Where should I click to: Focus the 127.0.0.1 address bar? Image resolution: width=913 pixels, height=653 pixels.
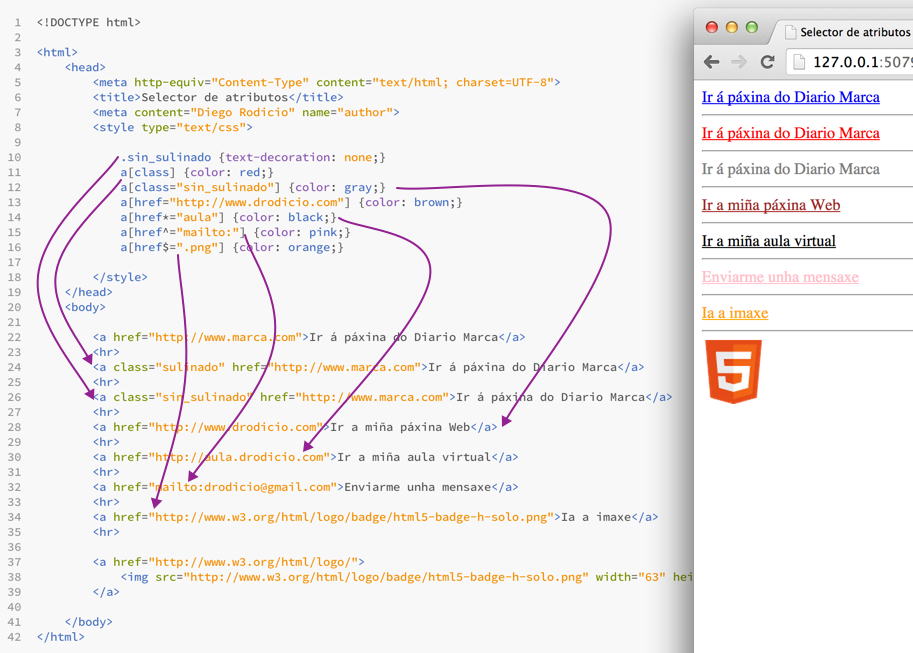pos(860,62)
